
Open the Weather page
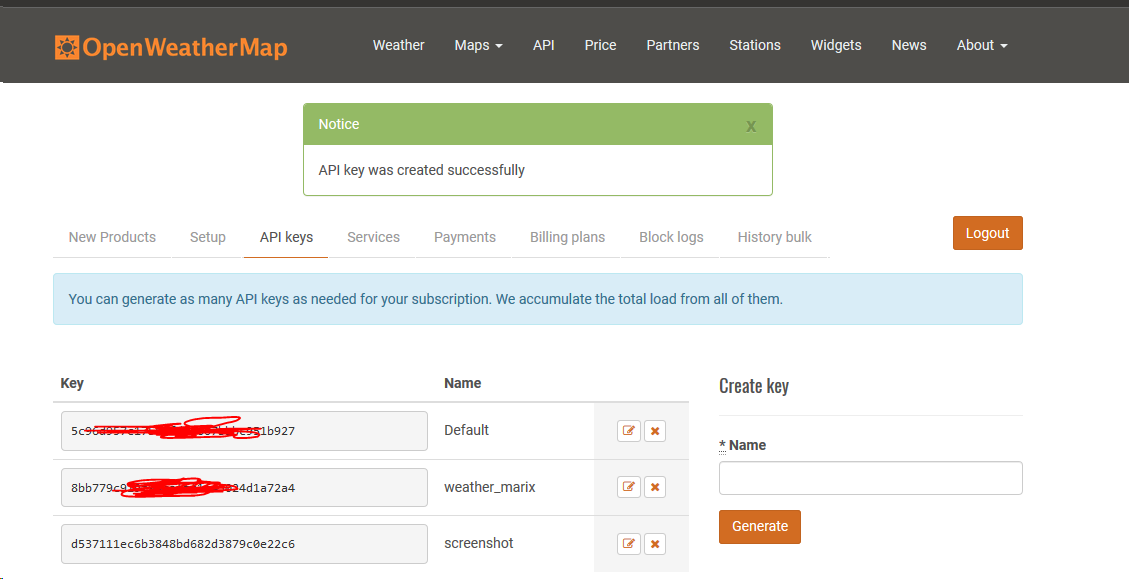(398, 45)
